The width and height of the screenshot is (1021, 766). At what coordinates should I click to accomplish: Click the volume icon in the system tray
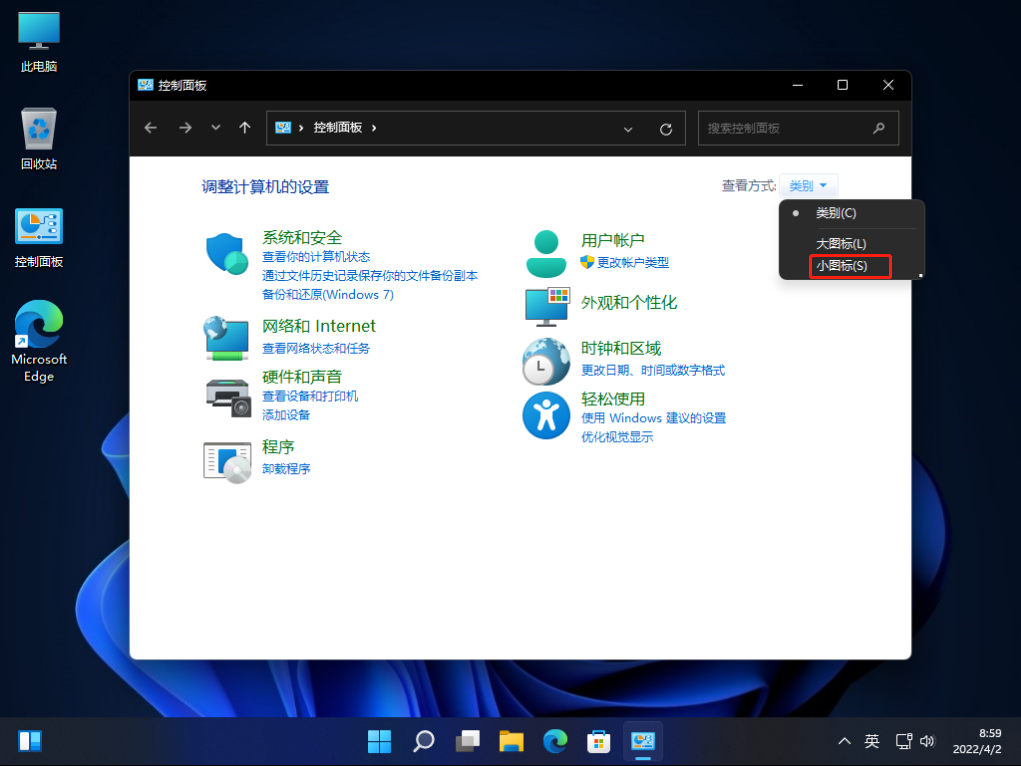point(927,741)
